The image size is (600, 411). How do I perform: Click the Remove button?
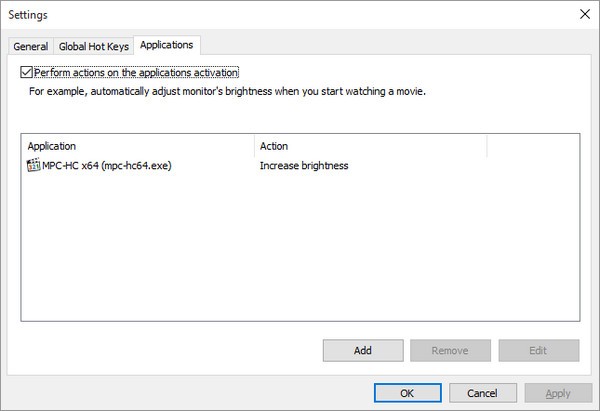click(450, 350)
